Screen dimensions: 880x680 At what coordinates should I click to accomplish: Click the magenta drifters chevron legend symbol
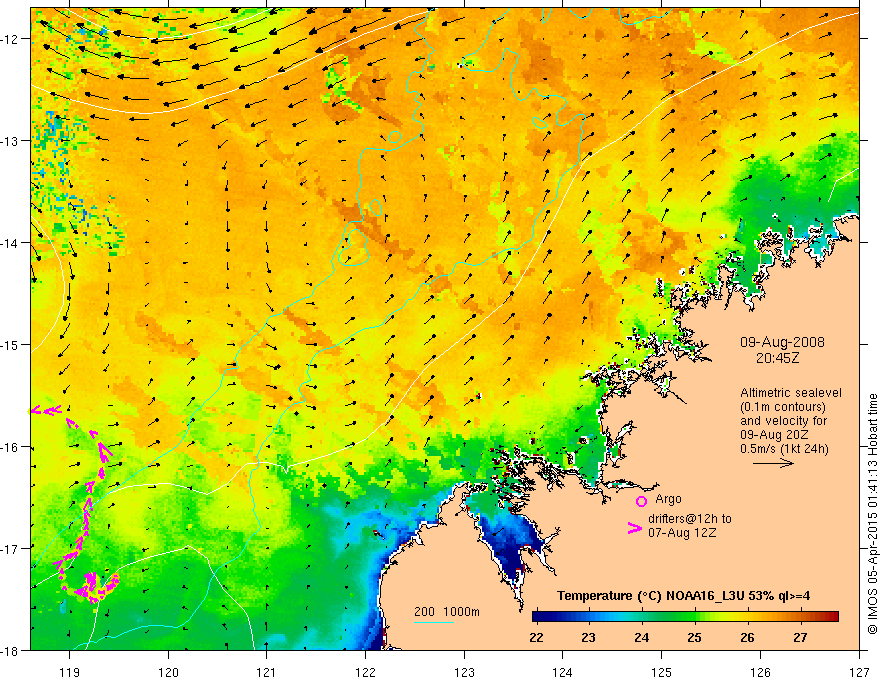coord(634,528)
